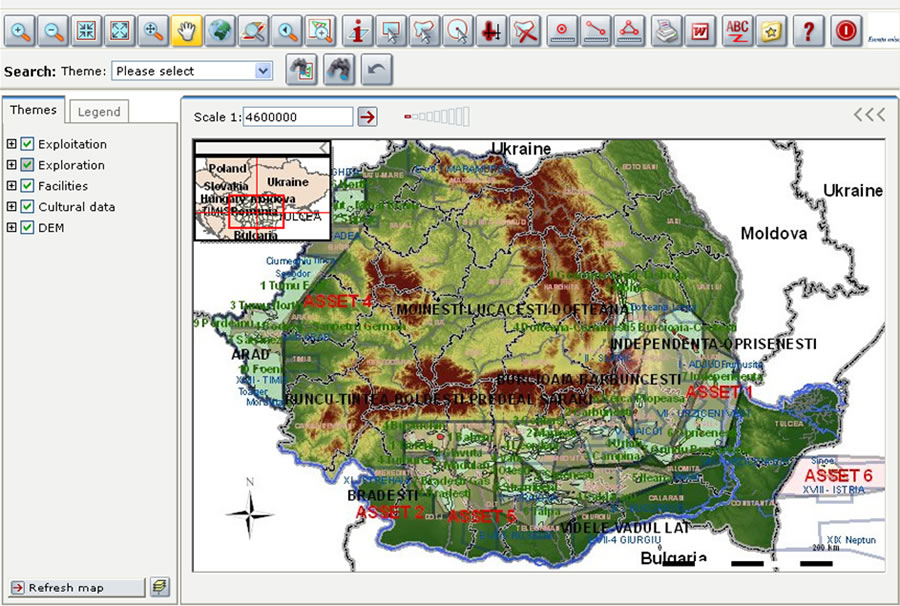Click binoculars search on map icon
Viewport: 900px width, 606px height.
tap(301, 69)
